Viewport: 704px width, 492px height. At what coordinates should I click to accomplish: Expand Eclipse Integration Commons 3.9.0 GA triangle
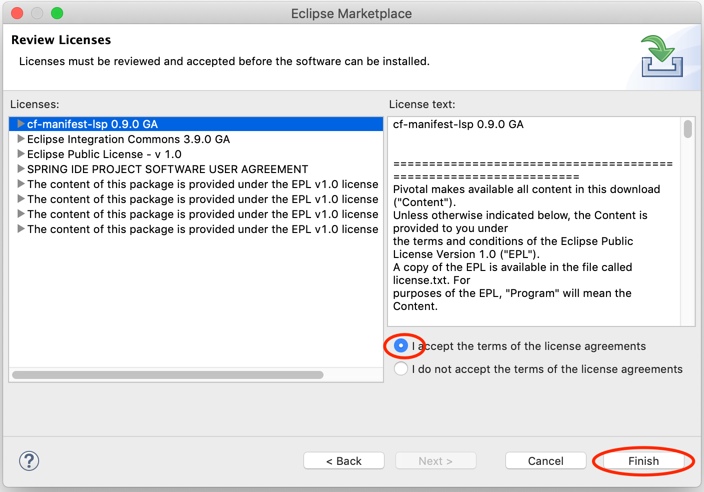point(20,139)
